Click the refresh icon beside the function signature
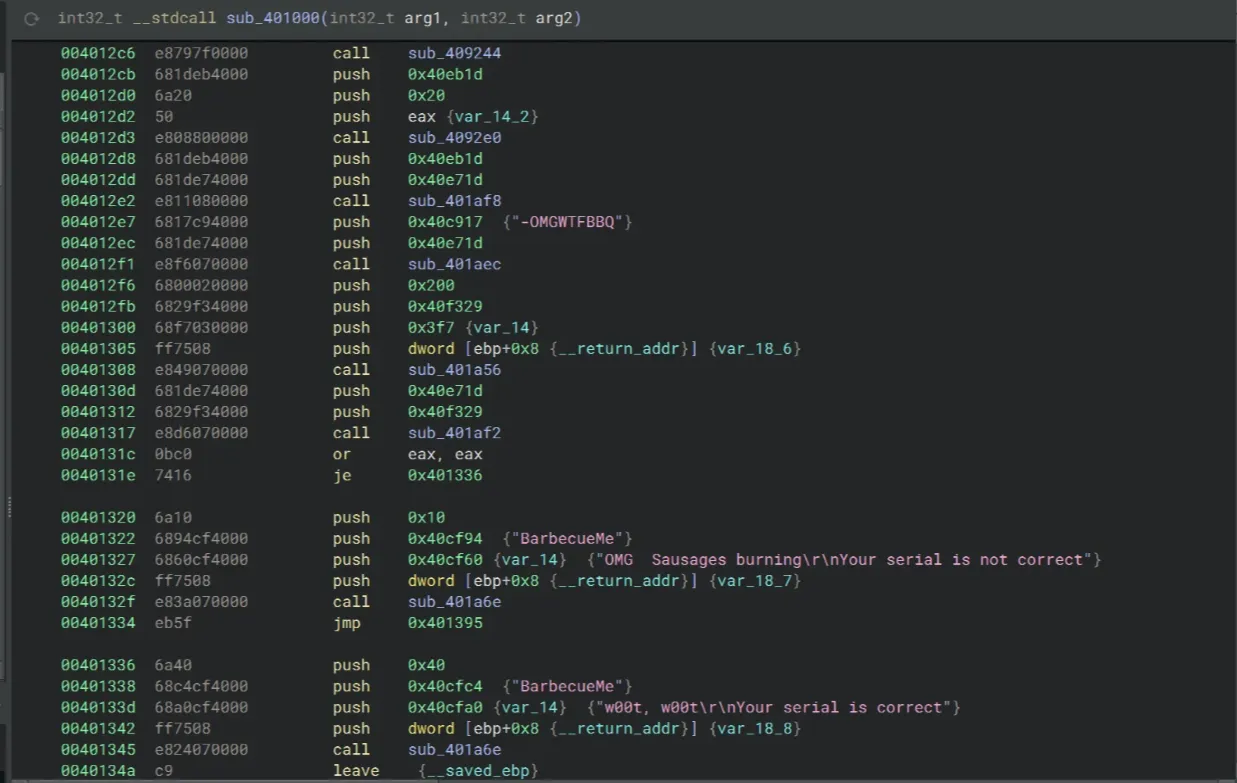Screen dimensions: 1237x783 pos(32,19)
